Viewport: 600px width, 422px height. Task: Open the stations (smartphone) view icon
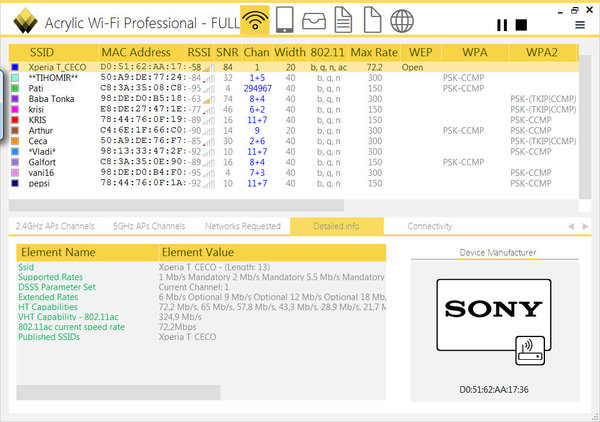[284, 20]
